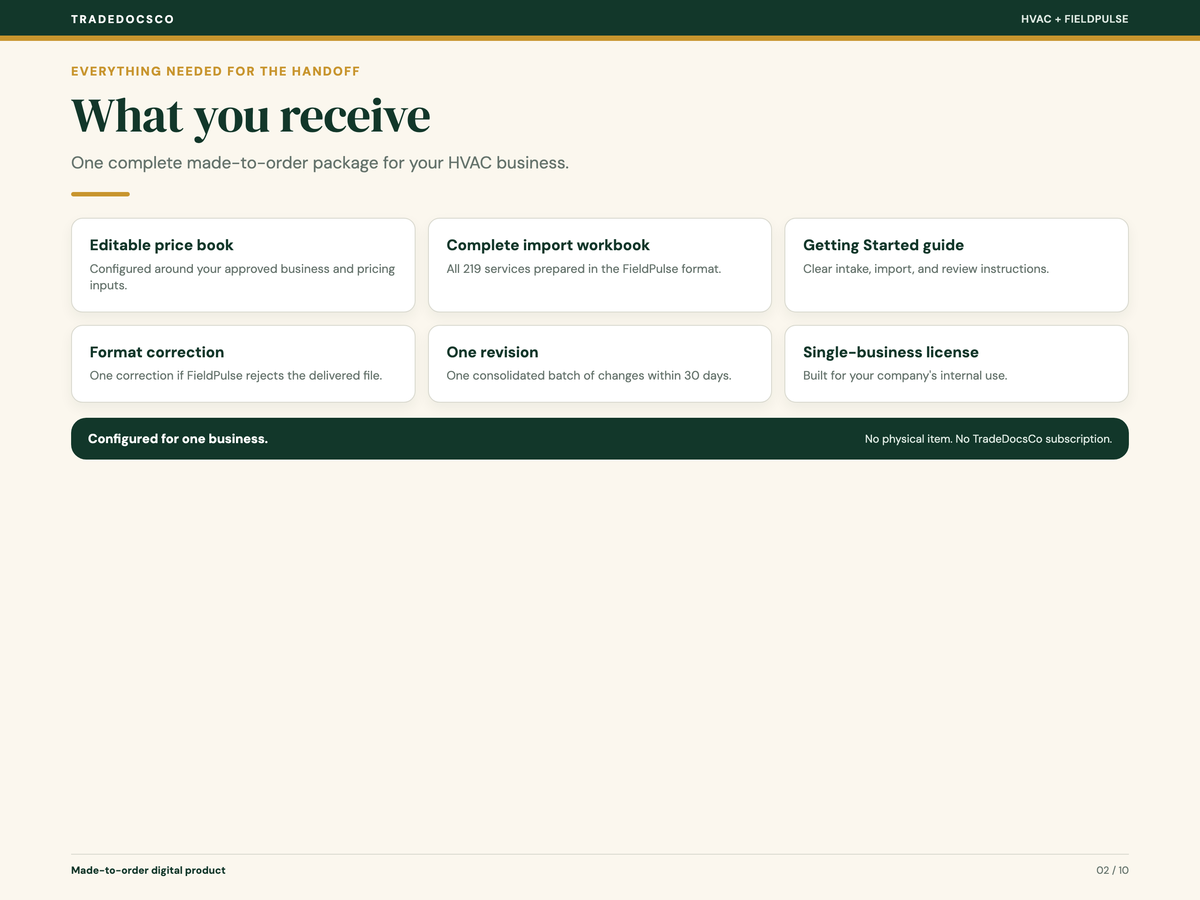Select the 'Everything needed for the handoff' eyebrow text
Image resolution: width=1200 pixels, height=900 pixels.
tap(216, 71)
